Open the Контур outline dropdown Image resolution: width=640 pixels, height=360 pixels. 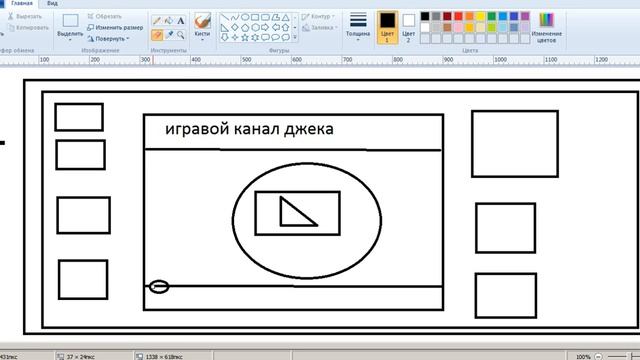point(318,17)
